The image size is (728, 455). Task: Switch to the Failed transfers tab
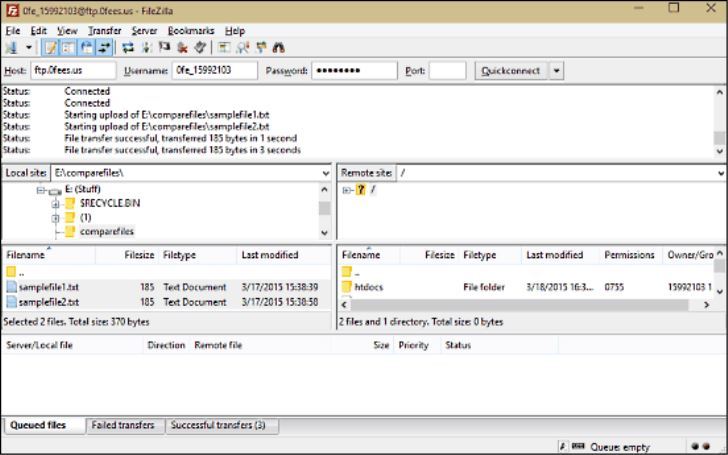125,425
